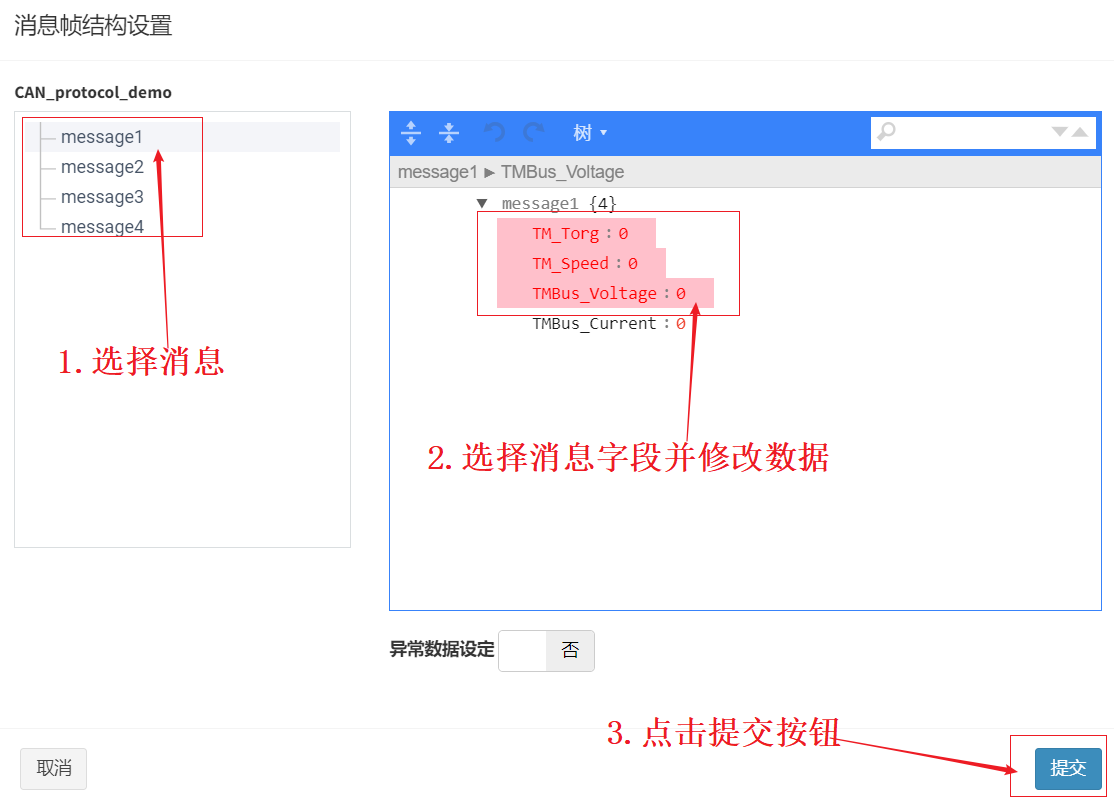Select message1 in the breadcrumb path
This screenshot has height=803, width=1114.
pos(438,172)
